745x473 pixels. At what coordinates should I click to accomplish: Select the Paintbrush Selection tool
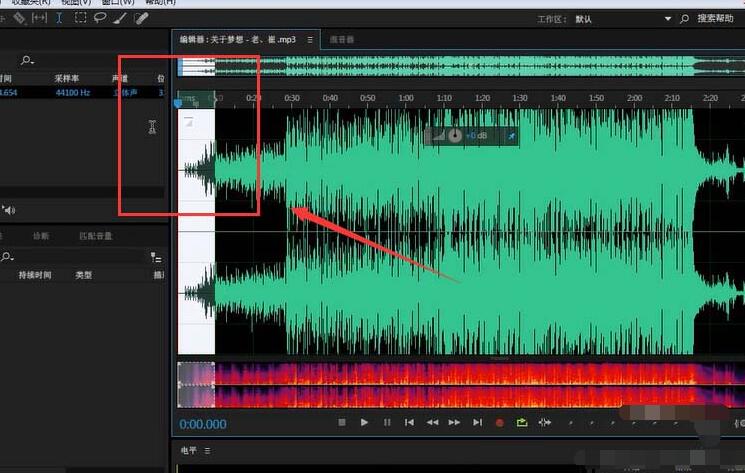click(120, 18)
